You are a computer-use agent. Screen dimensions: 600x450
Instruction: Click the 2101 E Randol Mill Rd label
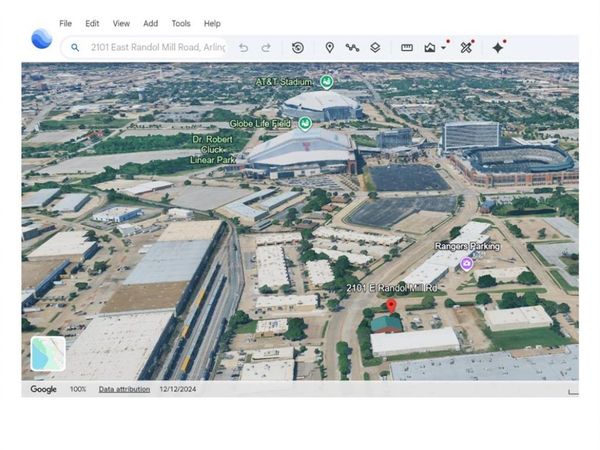(392, 288)
